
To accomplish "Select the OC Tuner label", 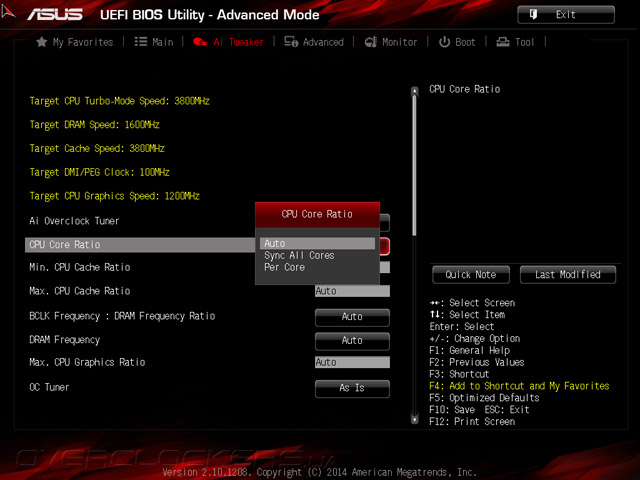I will click(49, 387).
